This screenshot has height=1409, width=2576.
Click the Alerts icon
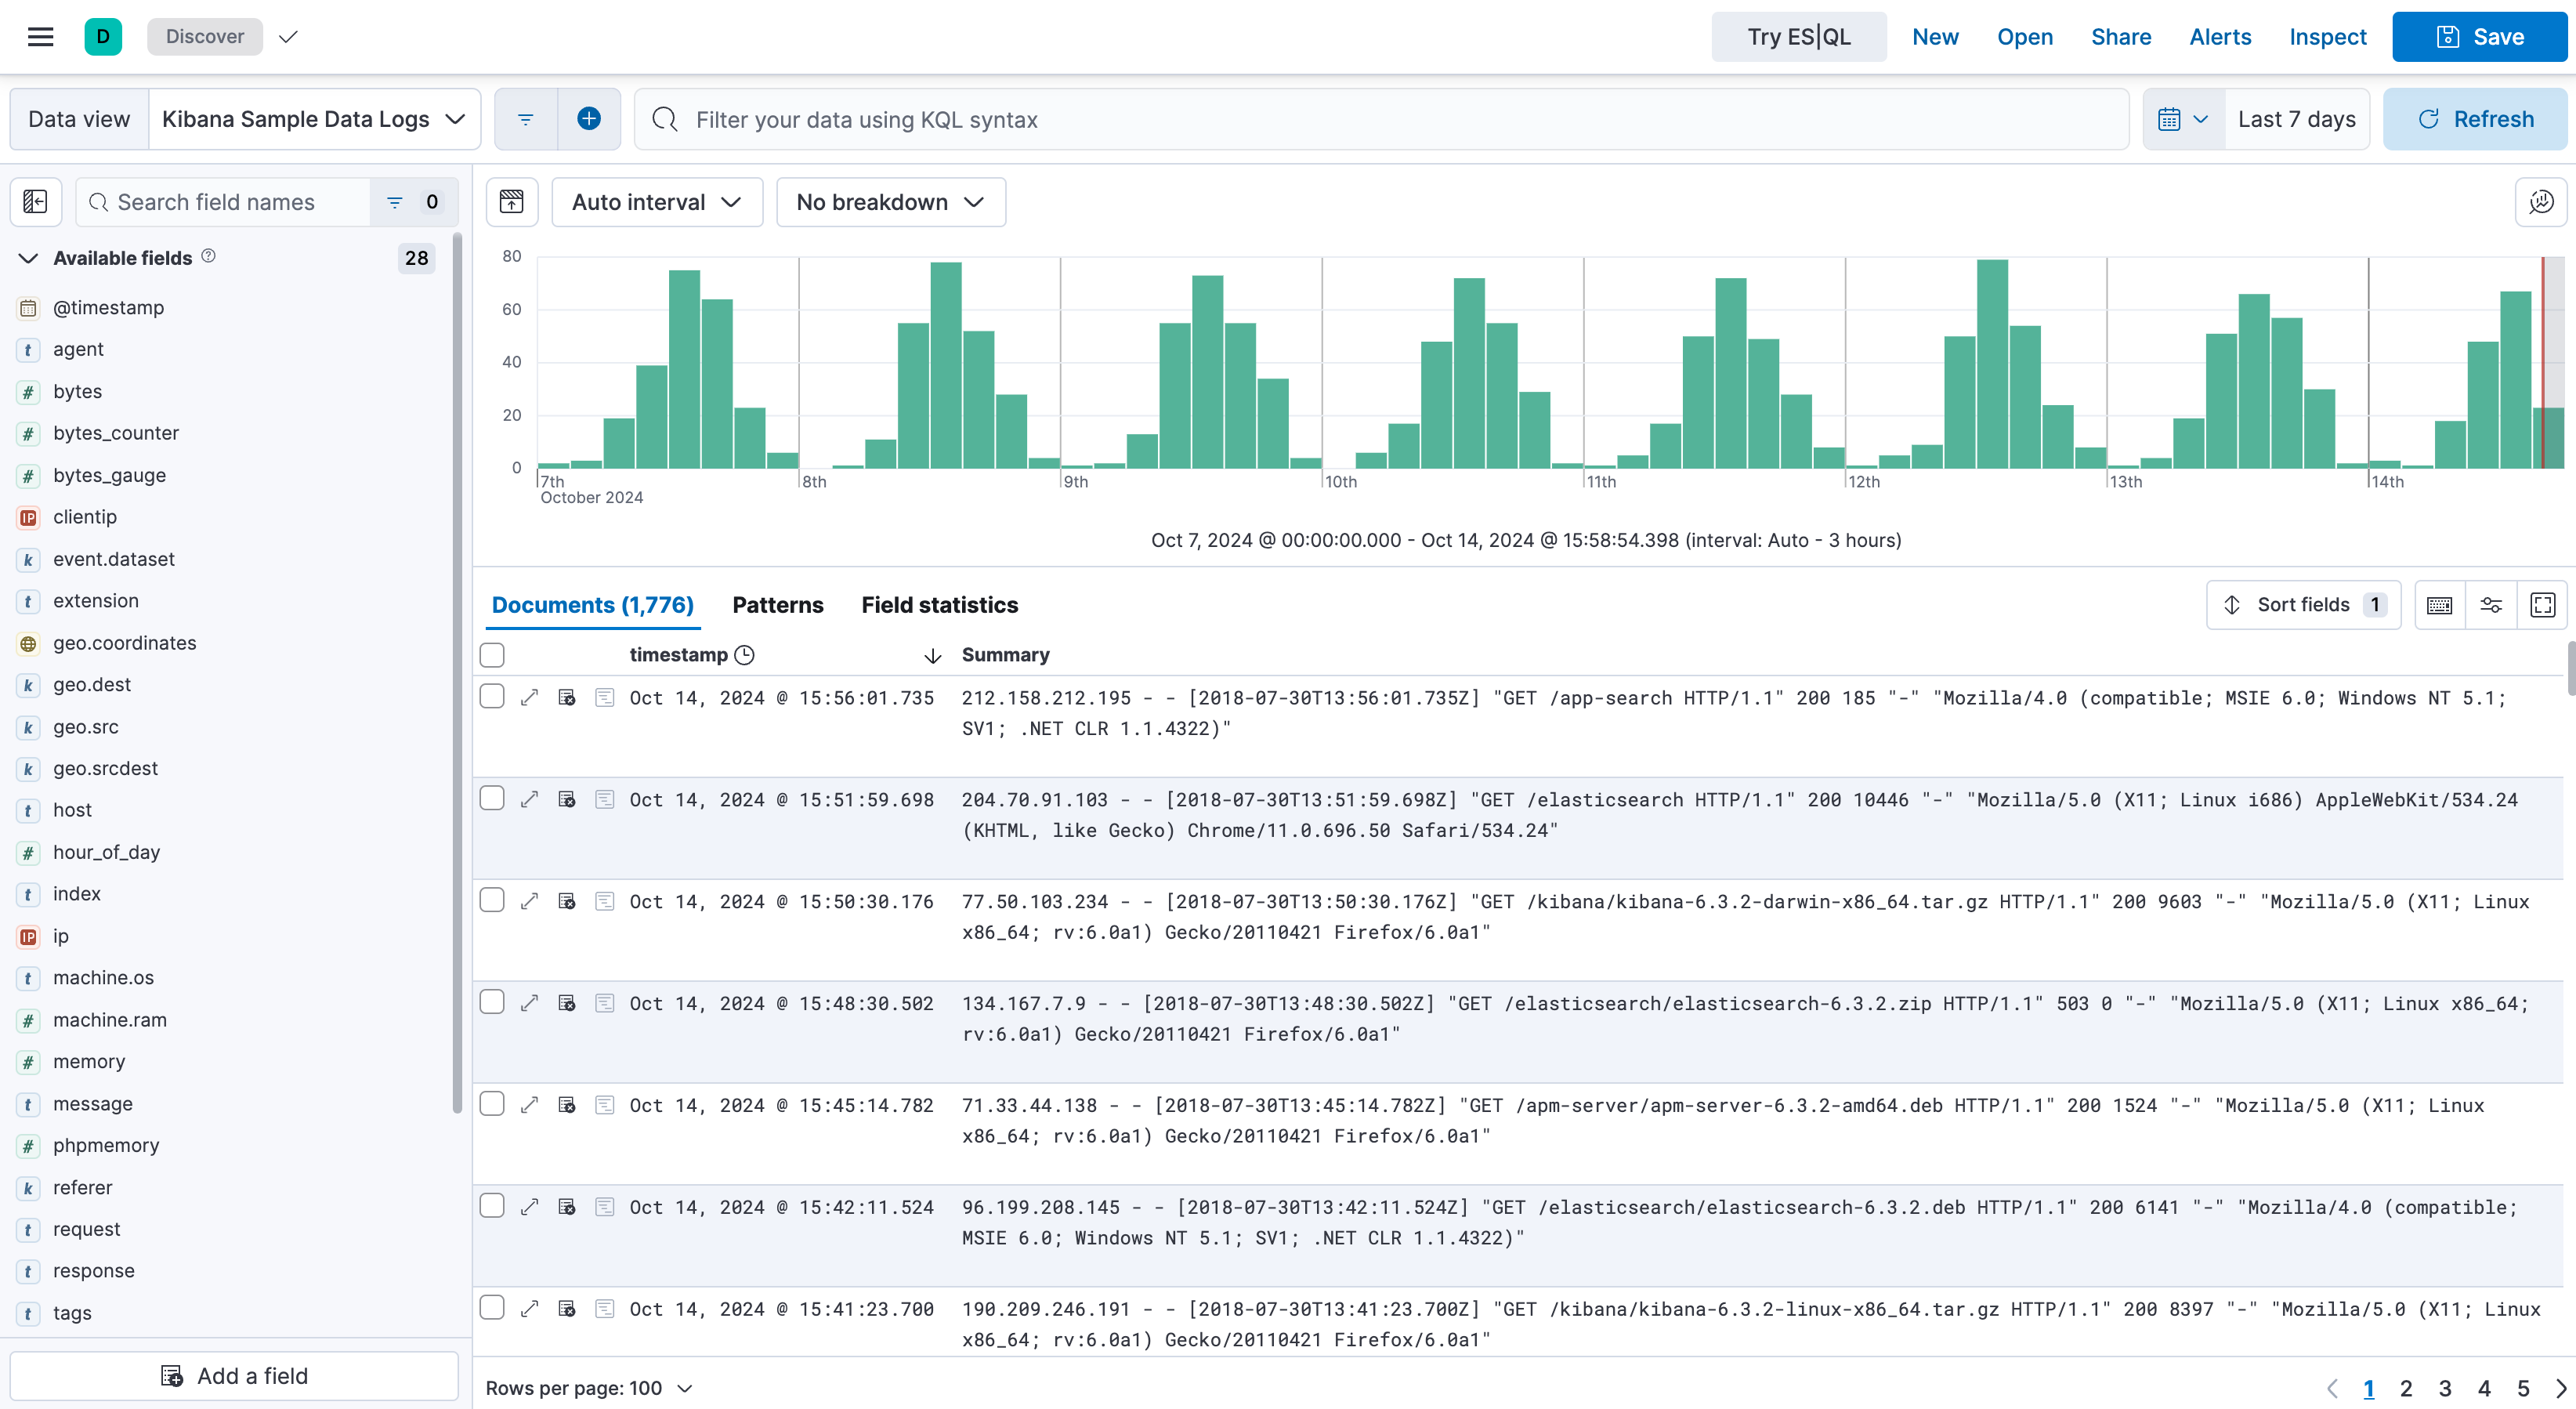(x=2220, y=36)
